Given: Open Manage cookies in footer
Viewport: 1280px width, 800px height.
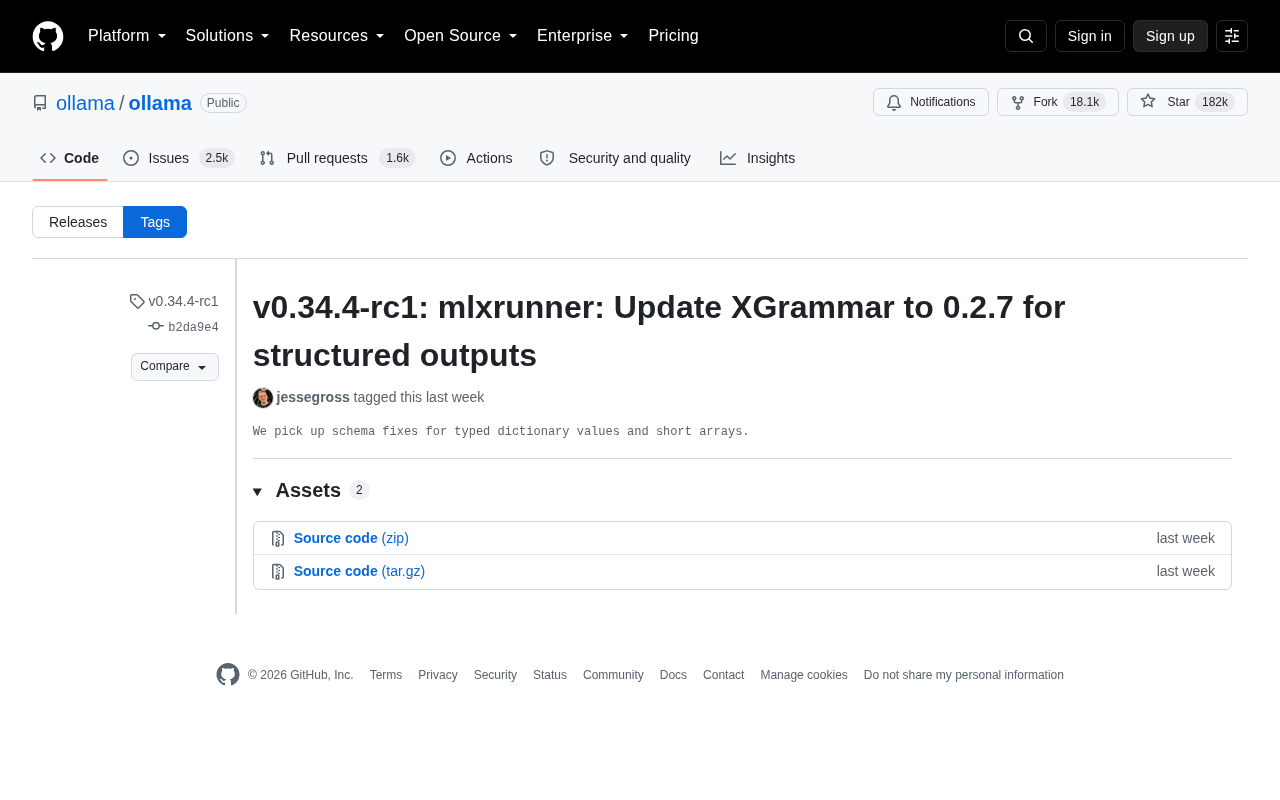Looking at the screenshot, I should pos(804,675).
